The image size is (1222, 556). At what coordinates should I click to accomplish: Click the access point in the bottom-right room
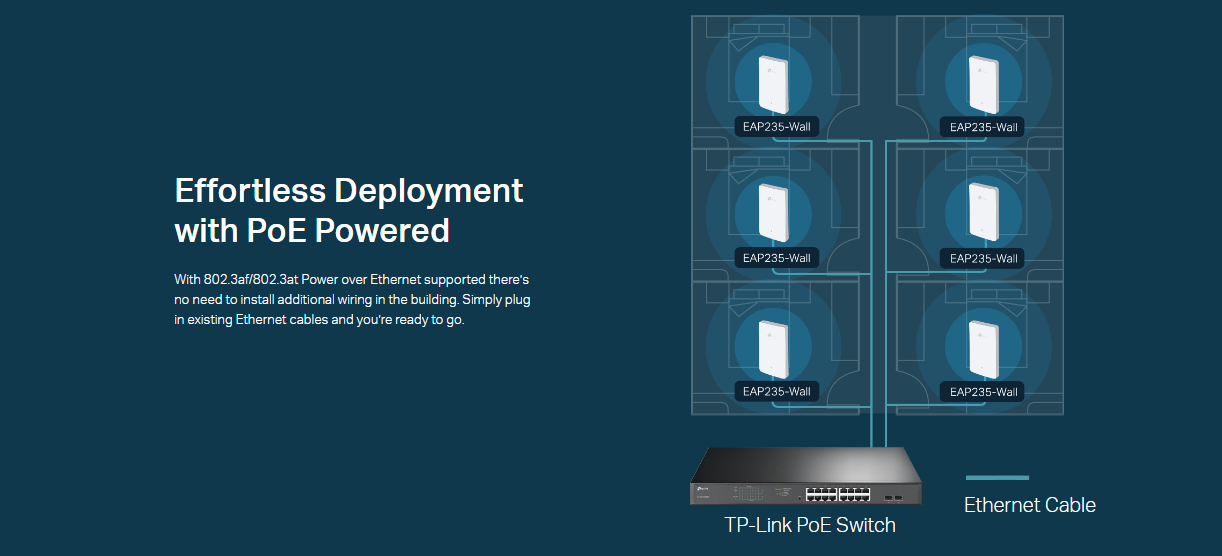[984, 346]
